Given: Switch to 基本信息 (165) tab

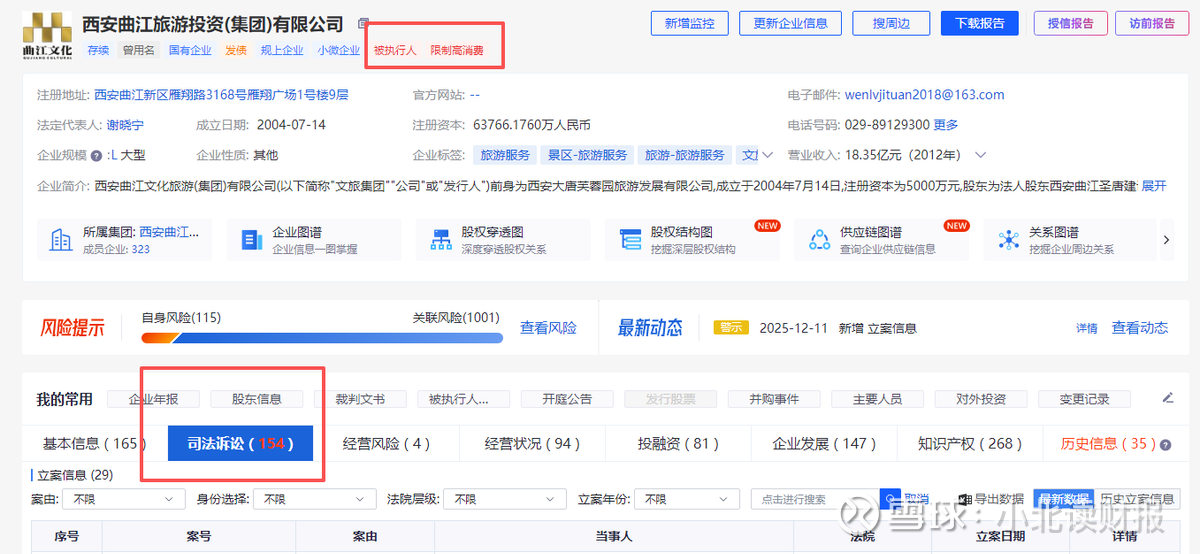Looking at the screenshot, I should 95,443.
